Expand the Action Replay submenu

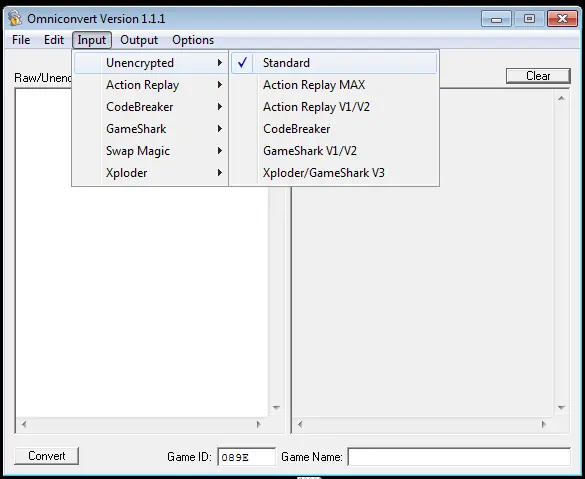pos(151,85)
